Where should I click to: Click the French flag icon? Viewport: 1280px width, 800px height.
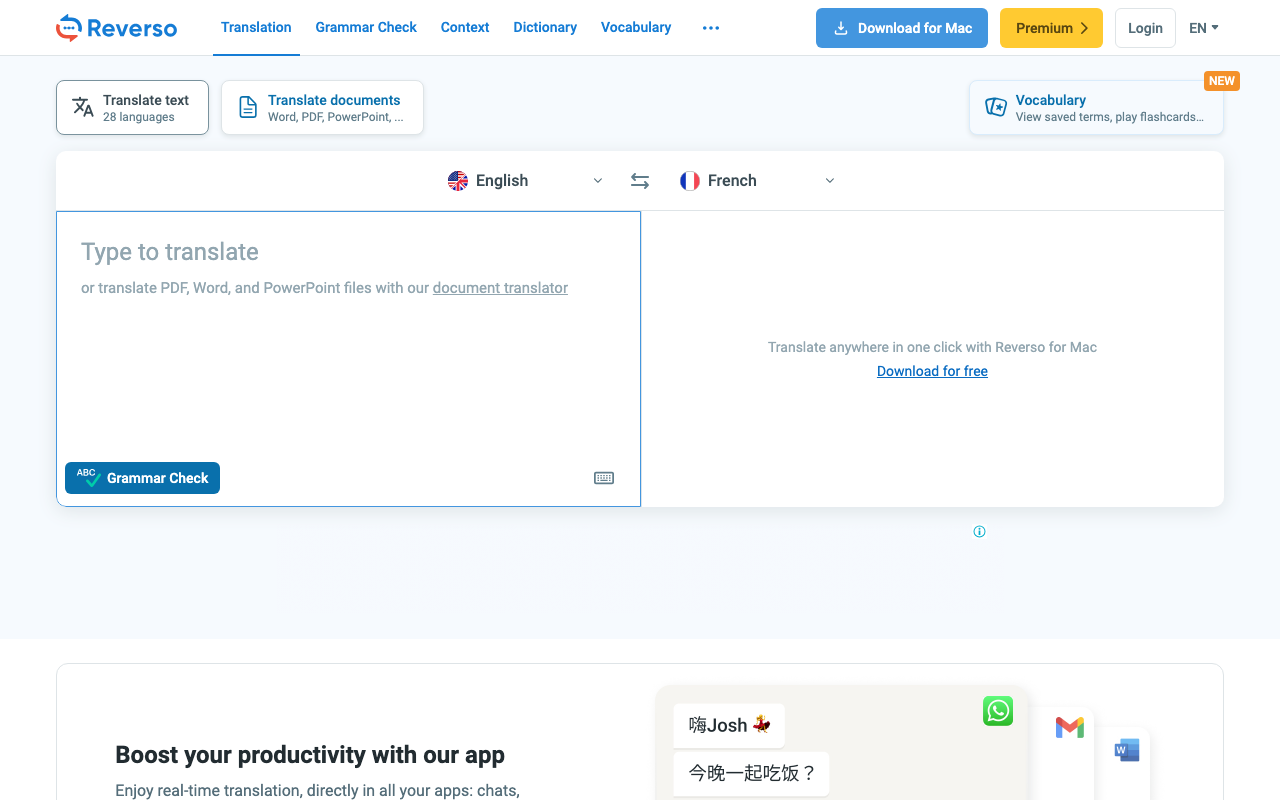pos(690,181)
